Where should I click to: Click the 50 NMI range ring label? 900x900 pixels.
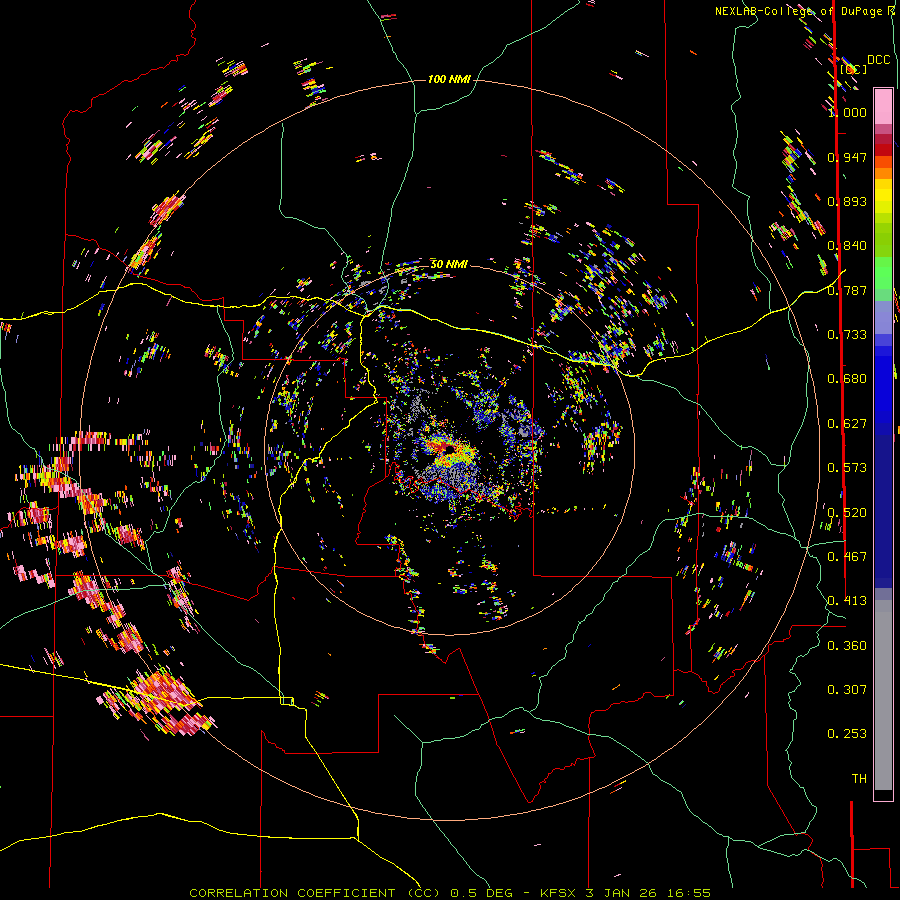coord(449,264)
